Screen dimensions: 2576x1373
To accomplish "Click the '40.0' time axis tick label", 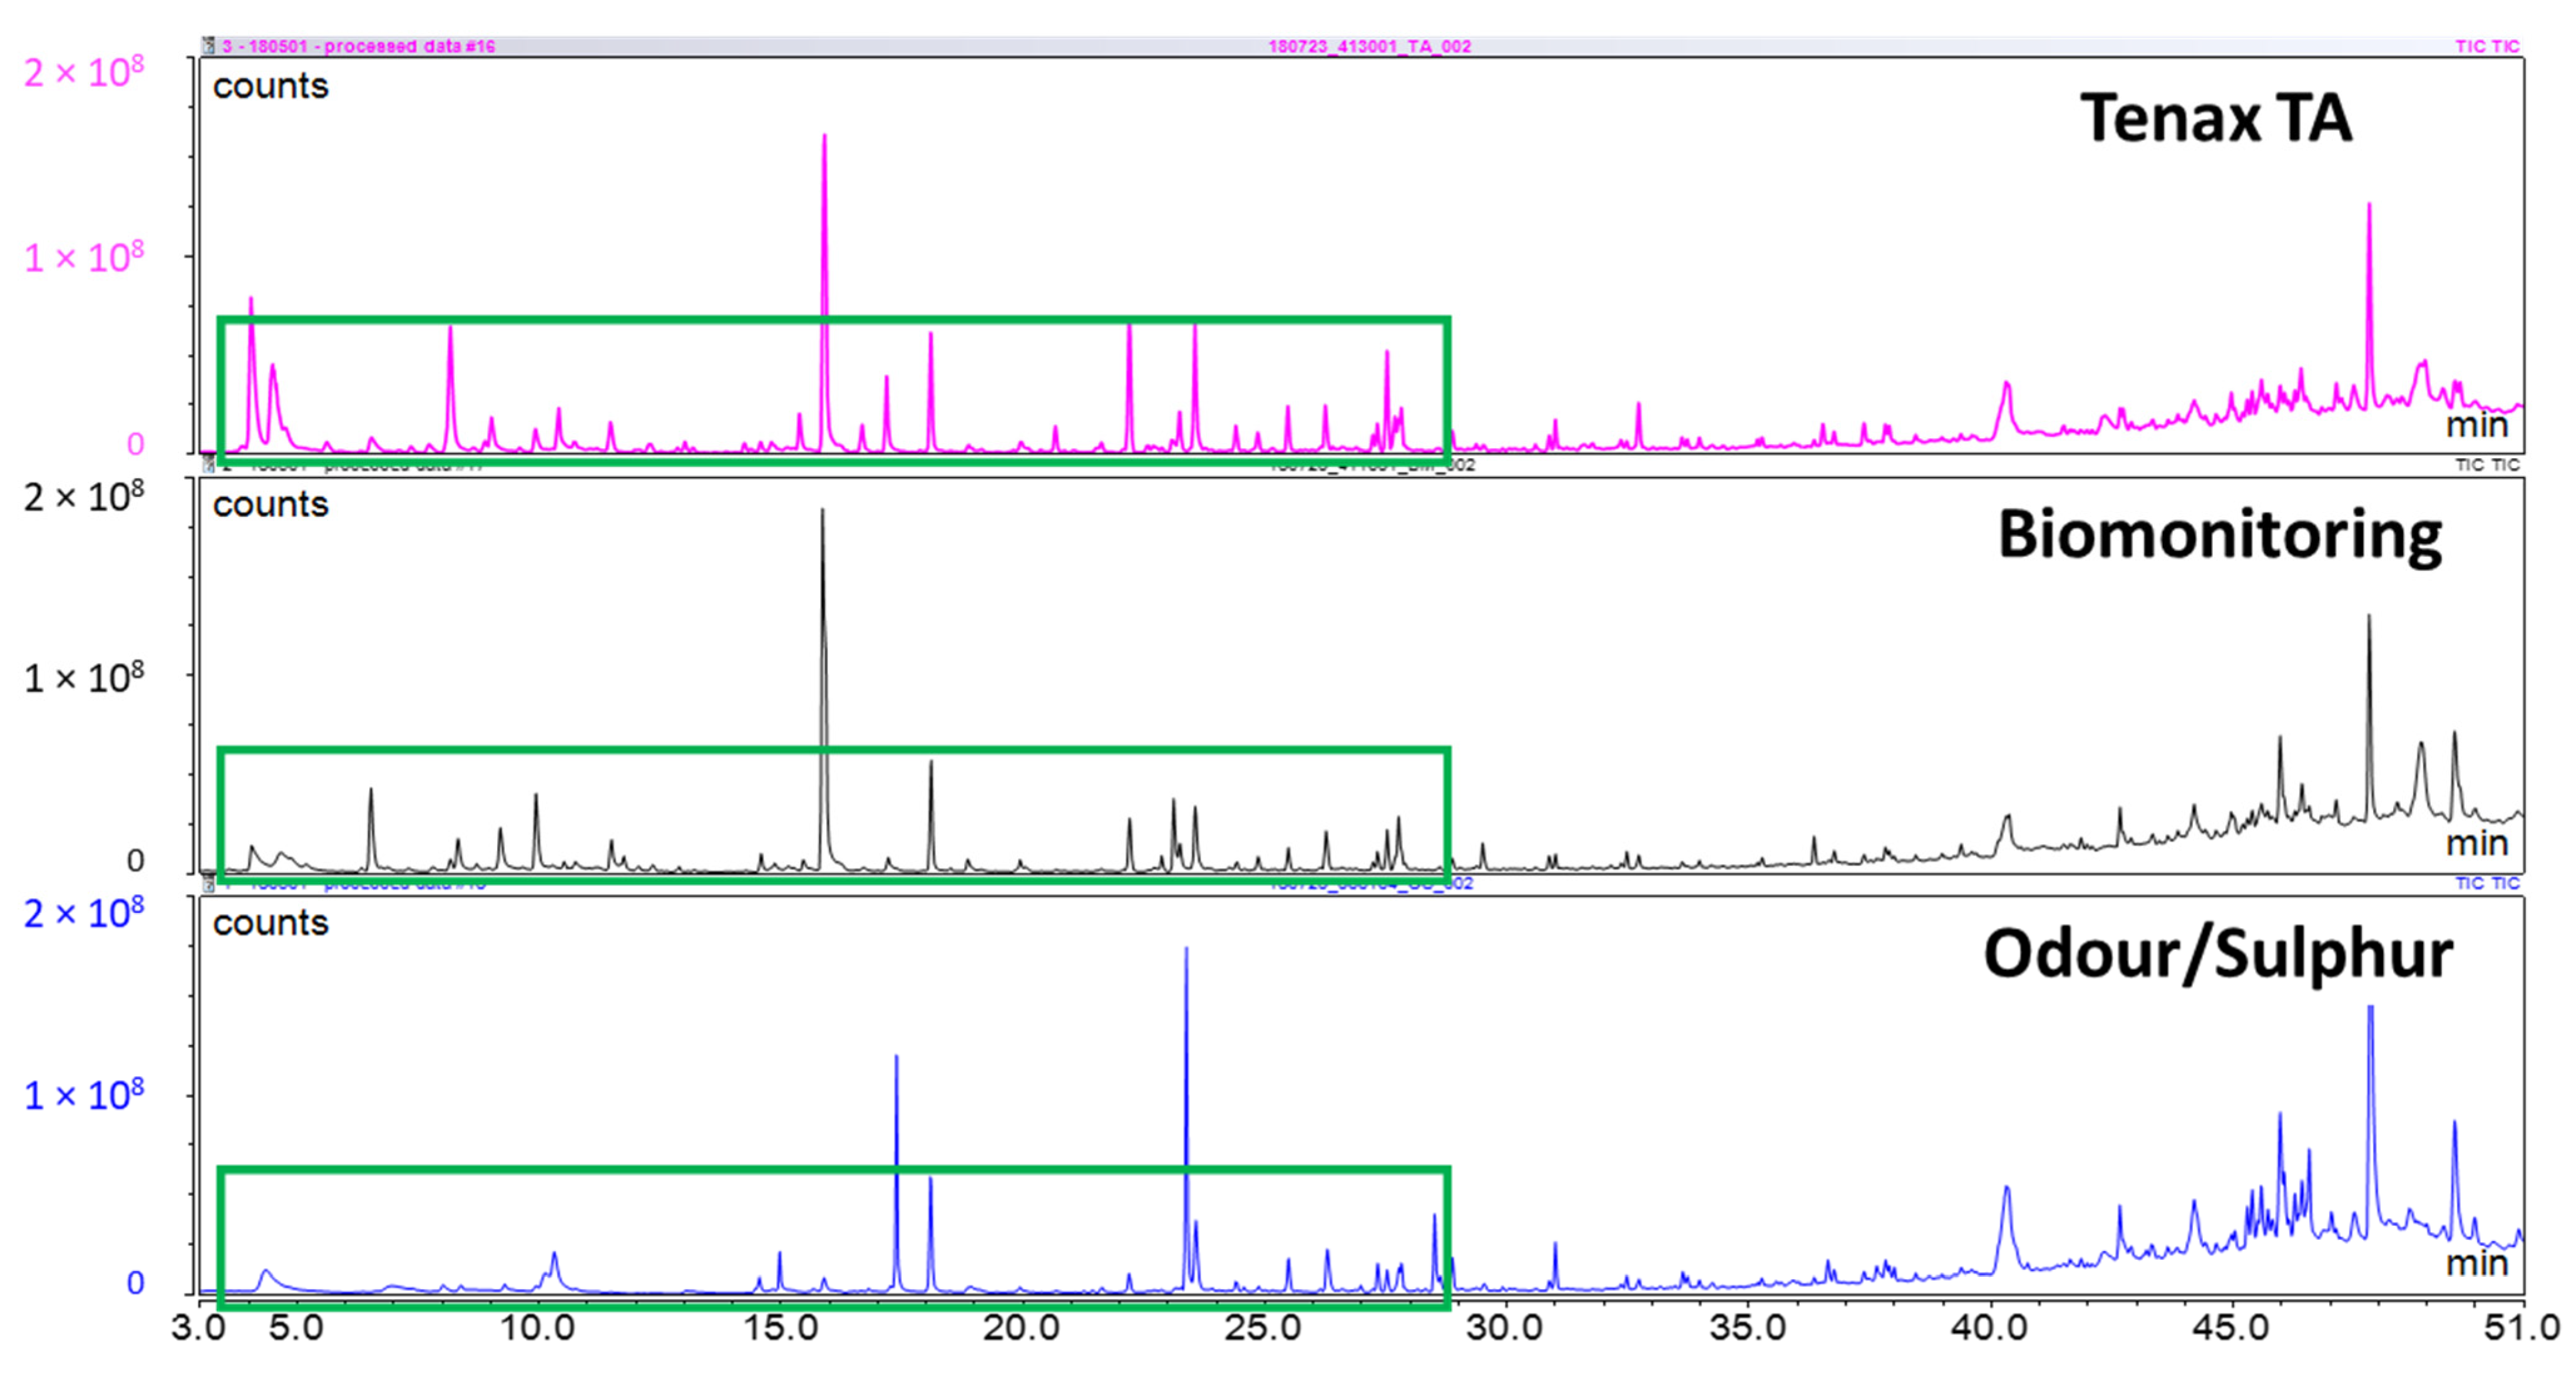I will pos(1990,1329).
